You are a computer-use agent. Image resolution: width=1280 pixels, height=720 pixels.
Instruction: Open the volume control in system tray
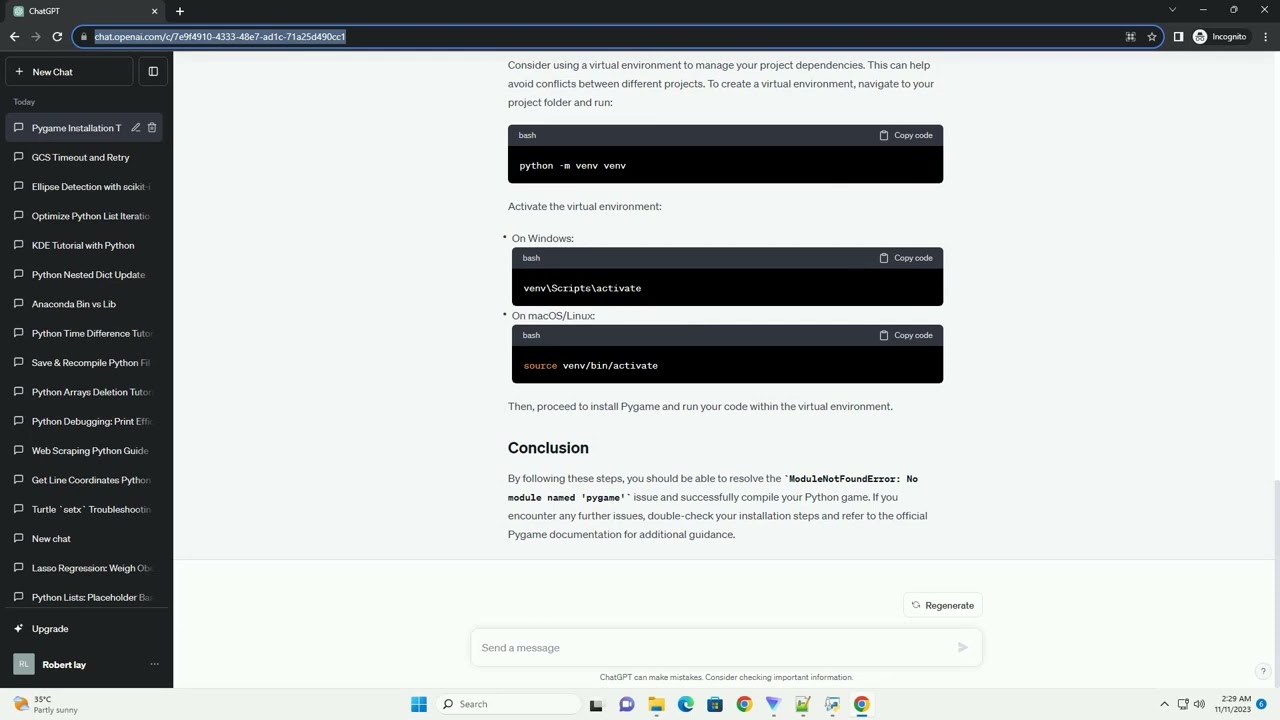pyautogui.click(x=1199, y=704)
